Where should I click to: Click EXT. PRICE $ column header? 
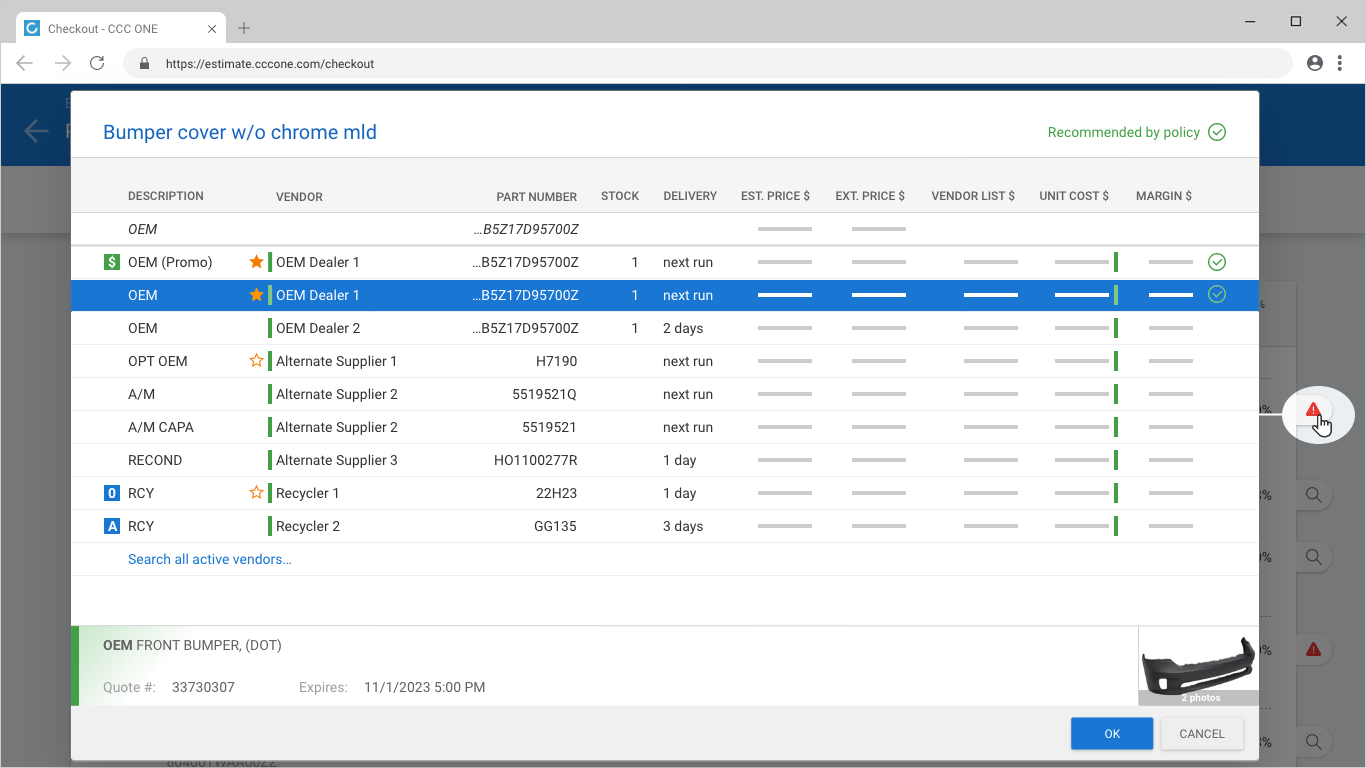click(x=870, y=196)
